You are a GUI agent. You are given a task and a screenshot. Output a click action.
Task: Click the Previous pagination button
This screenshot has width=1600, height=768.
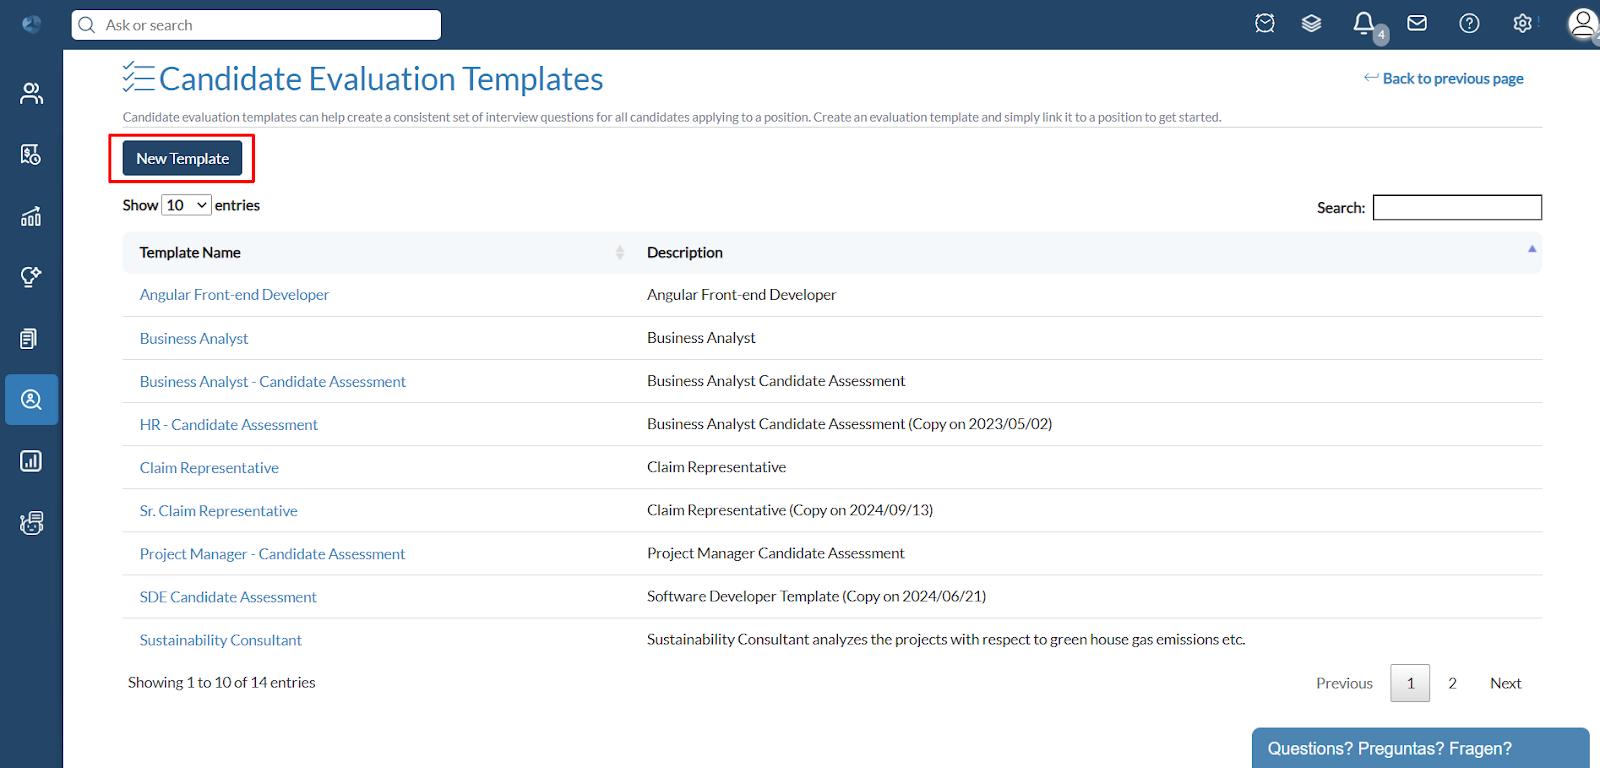1344,683
